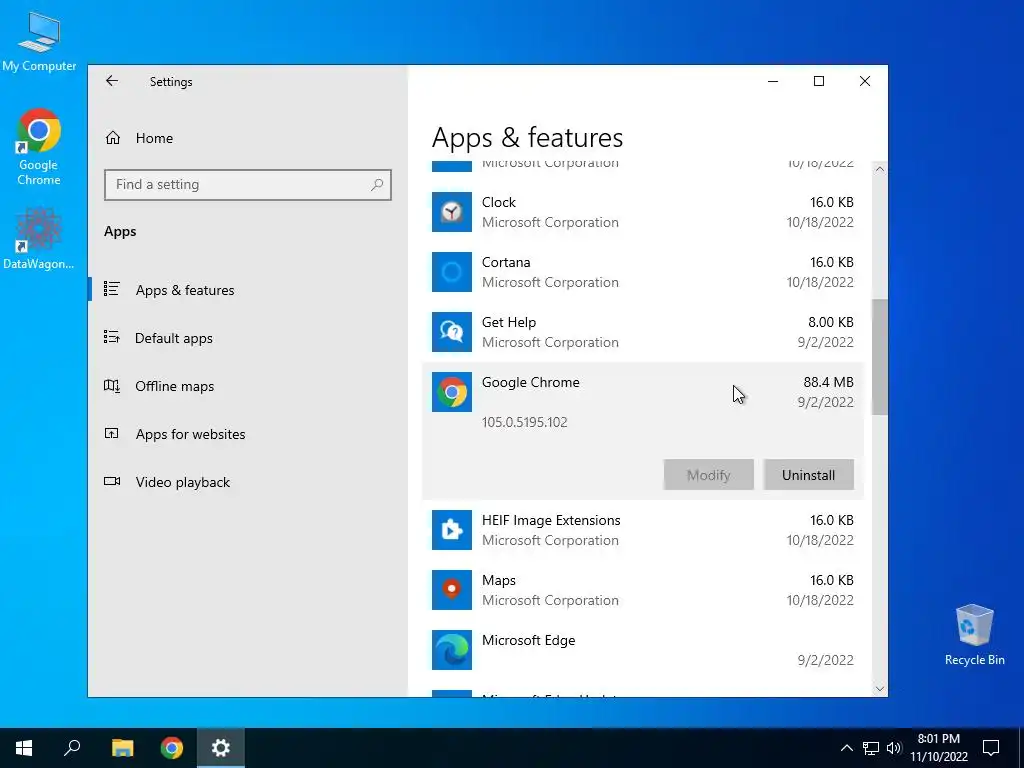Open My Computer desktop icon
This screenshot has height=768, width=1024.
coord(39,41)
